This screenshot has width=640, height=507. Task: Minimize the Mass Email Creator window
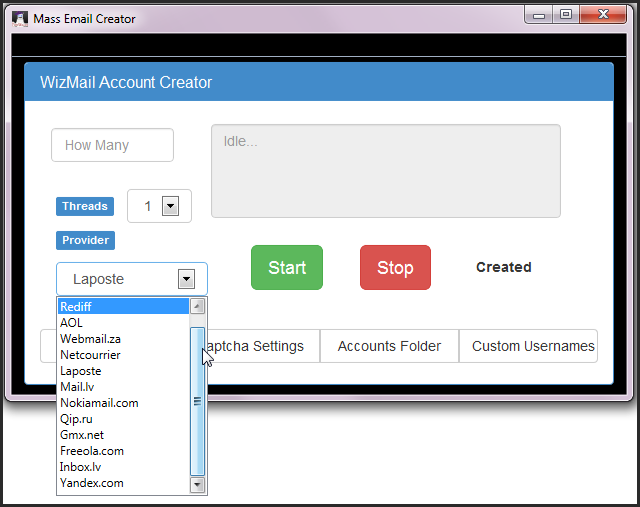(539, 15)
